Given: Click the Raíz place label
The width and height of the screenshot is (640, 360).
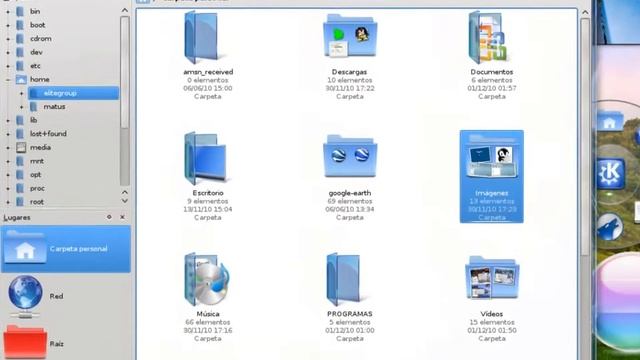Looking at the screenshot, I should 56,344.
